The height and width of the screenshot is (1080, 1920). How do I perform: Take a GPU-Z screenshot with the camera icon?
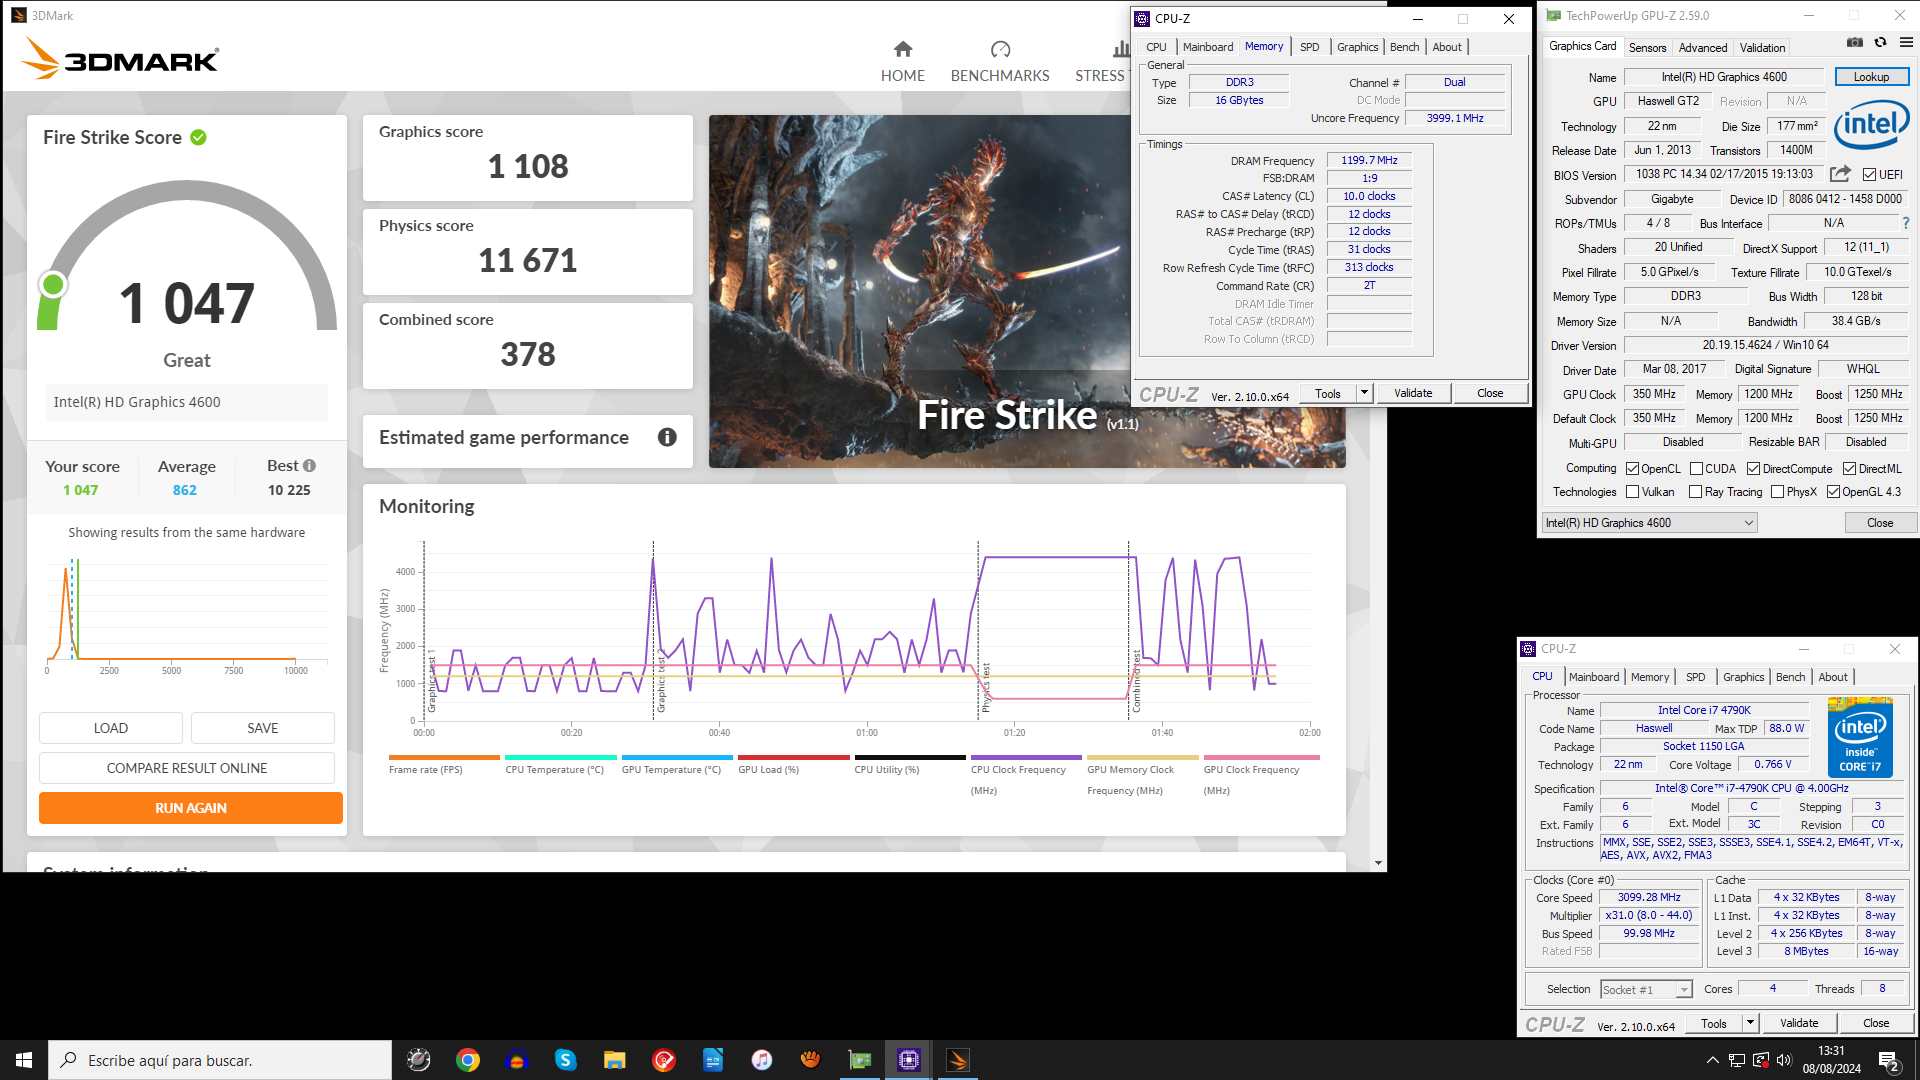[x=1855, y=43]
